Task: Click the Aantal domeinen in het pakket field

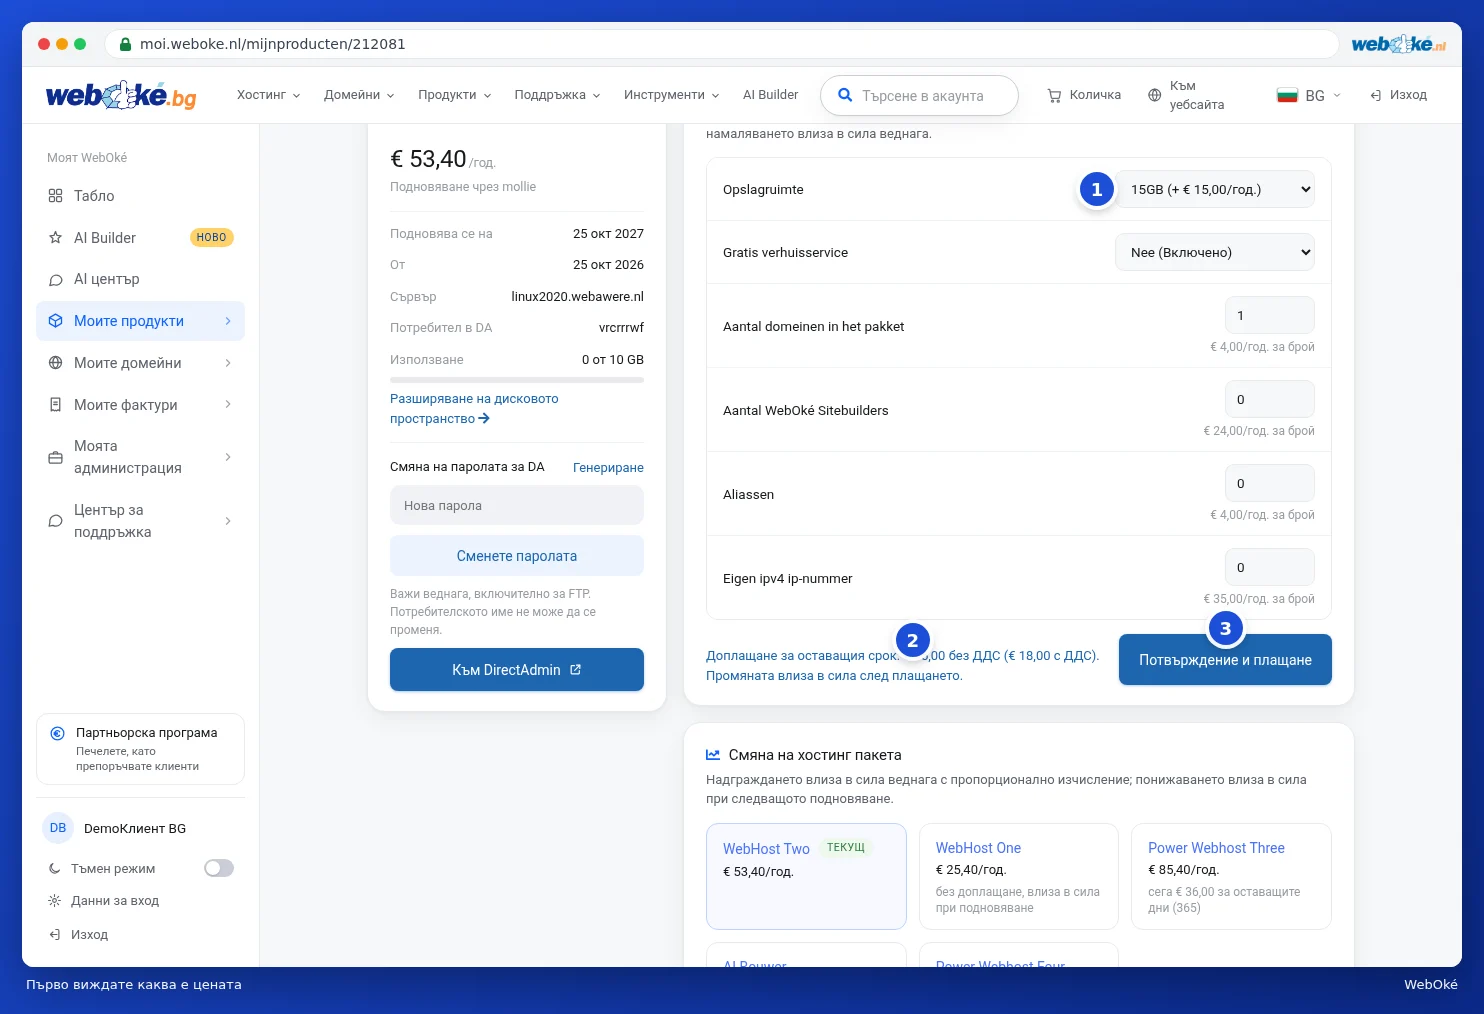Action: click(x=1270, y=316)
